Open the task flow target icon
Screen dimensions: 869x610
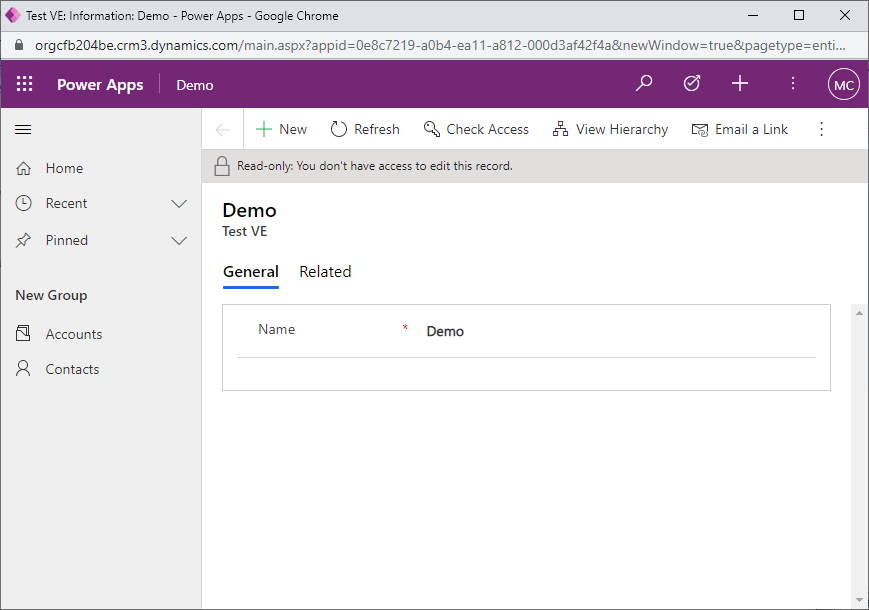click(692, 84)
